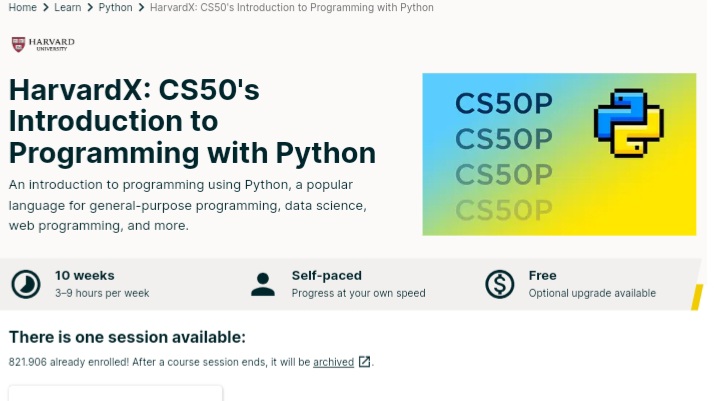The image size is (714, 401).
Task: Open the archived link
Action: click(333, 362)
